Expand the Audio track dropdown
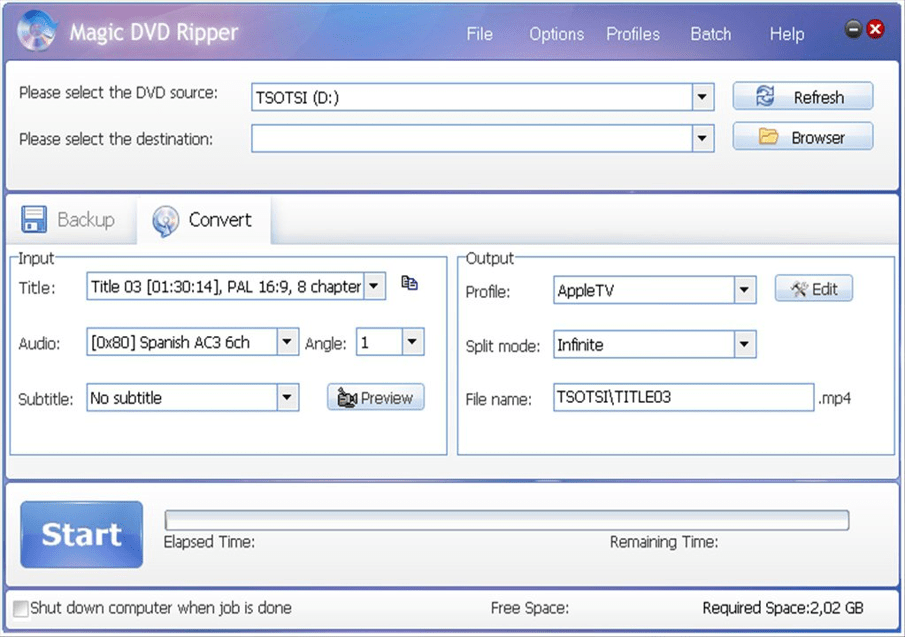Screen dimensions: 905x637 tap(287, 343)
